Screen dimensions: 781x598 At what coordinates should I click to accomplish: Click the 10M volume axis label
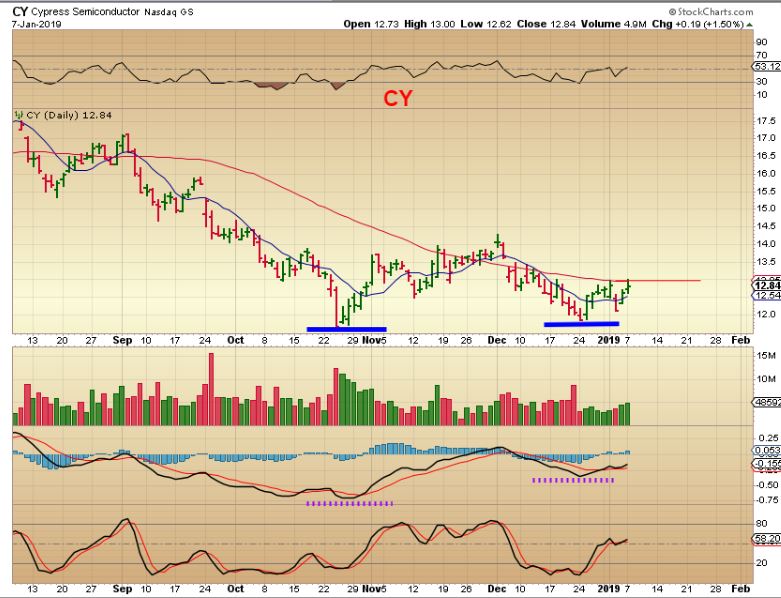point(766,379)
